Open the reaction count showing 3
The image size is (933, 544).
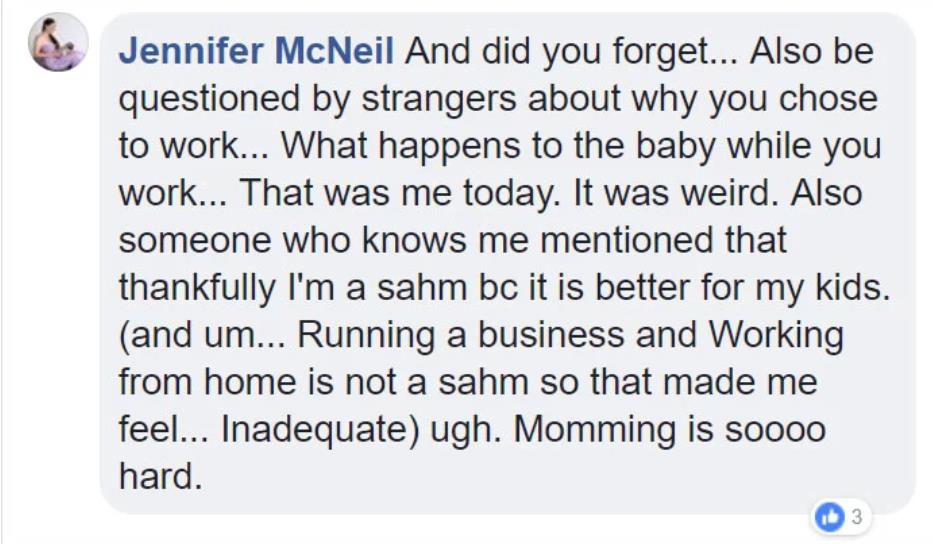[x=856, y=517]
